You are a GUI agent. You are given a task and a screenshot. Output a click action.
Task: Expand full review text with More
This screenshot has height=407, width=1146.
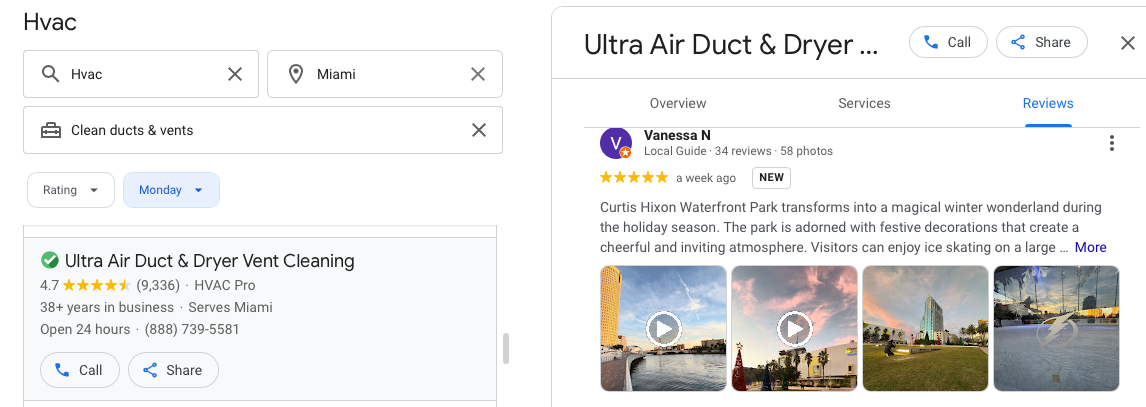point(1090,247)
